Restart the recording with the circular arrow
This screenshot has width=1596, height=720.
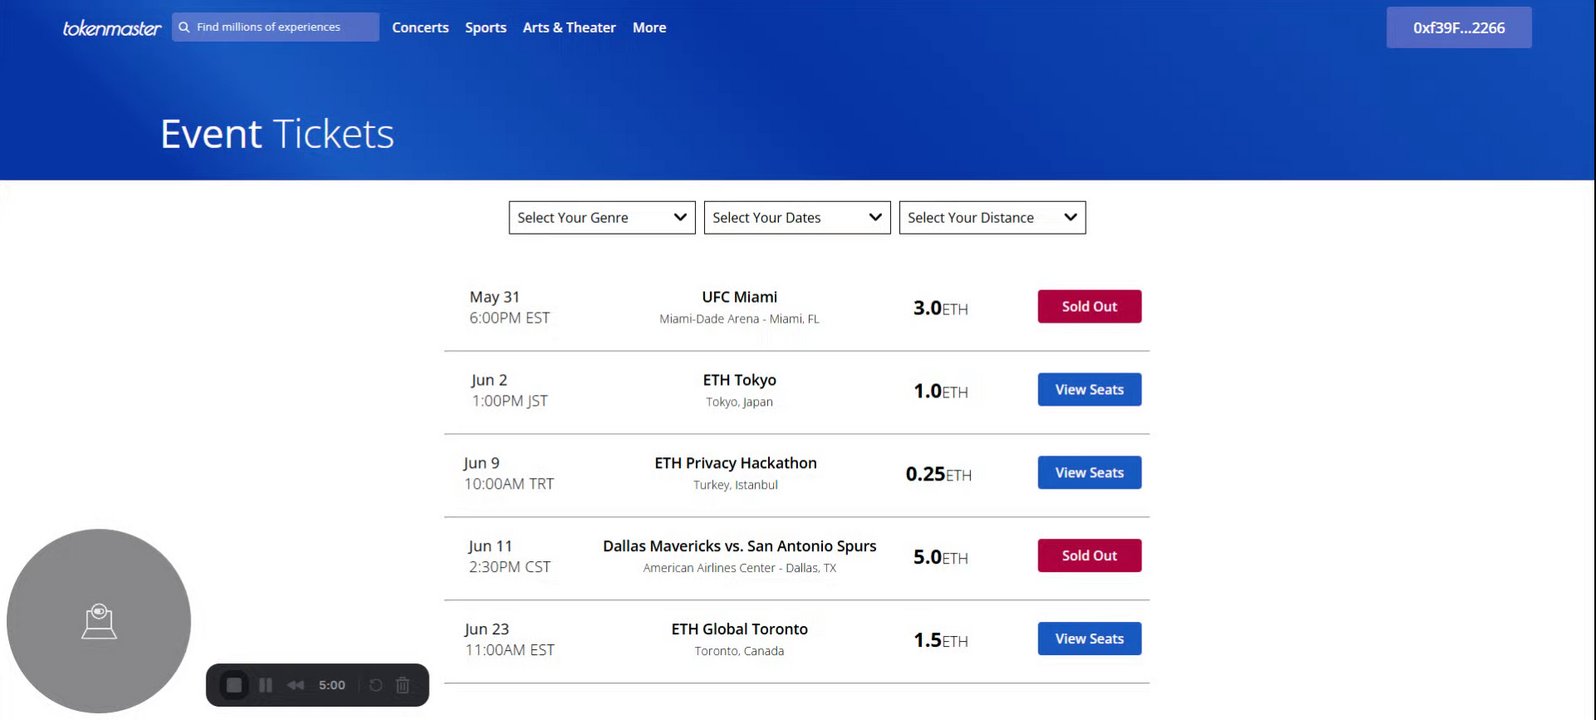click(x=376, y=685)
